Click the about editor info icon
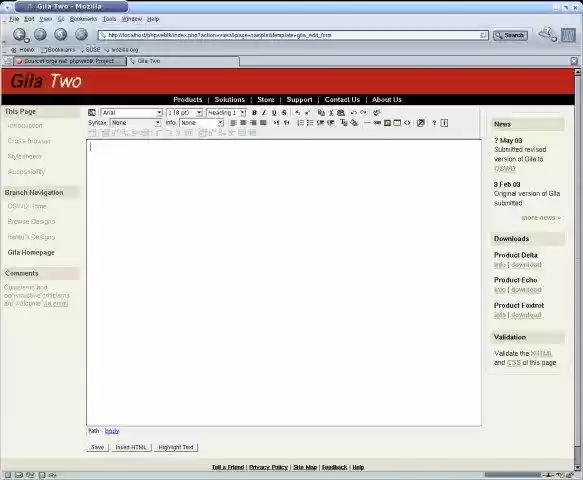Screen dimensions: 583x480 (444, 123)
